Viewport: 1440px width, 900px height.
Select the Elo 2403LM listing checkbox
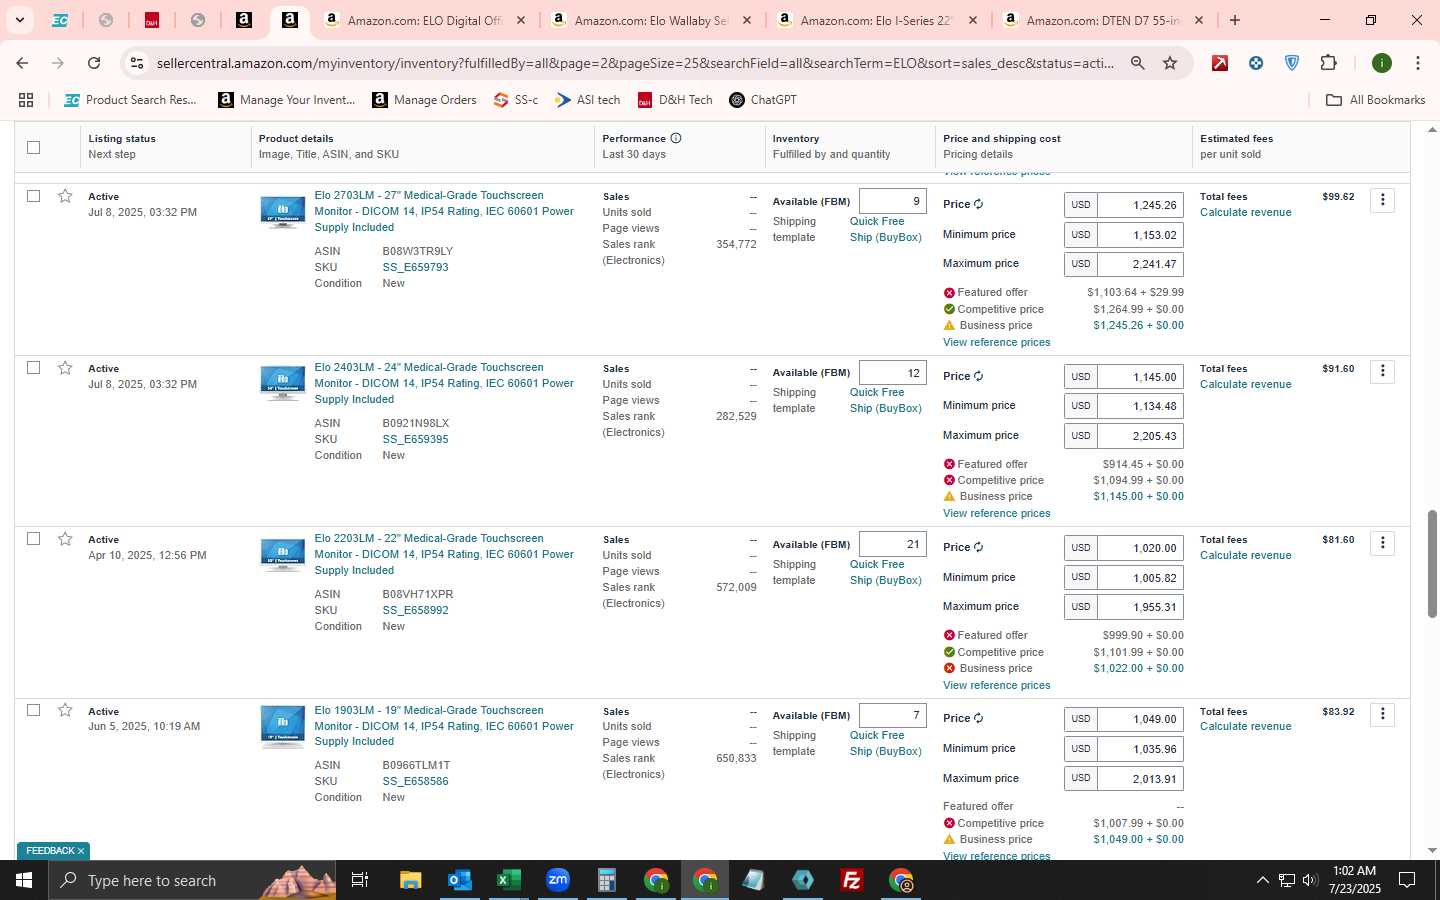point(33,368)
